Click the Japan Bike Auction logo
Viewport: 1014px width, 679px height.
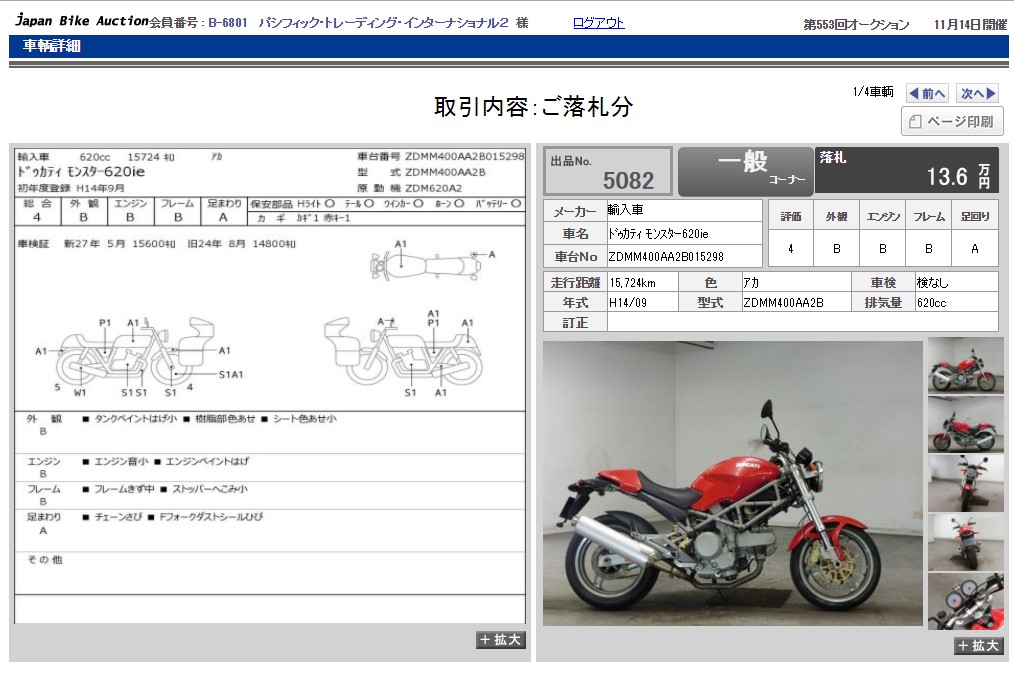click(81, 21)
